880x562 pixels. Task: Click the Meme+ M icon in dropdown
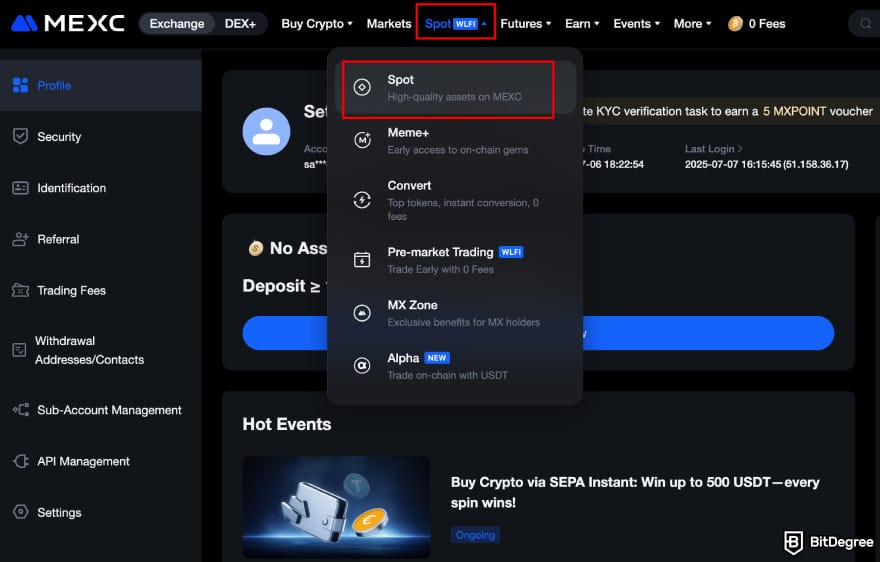362,140
